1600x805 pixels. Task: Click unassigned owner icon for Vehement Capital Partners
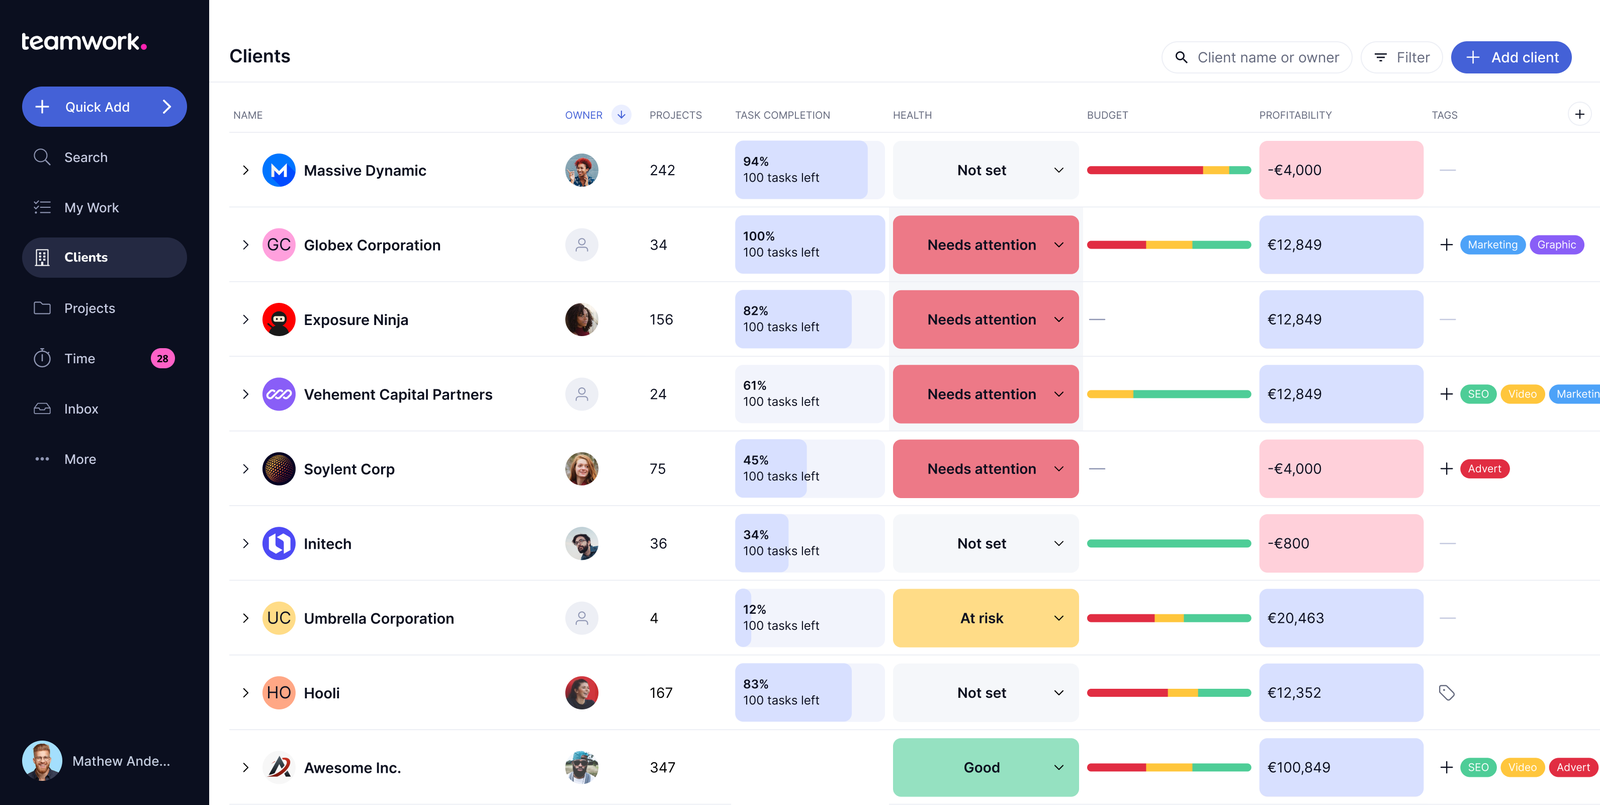pyautogui.click(x=582, y=394)
